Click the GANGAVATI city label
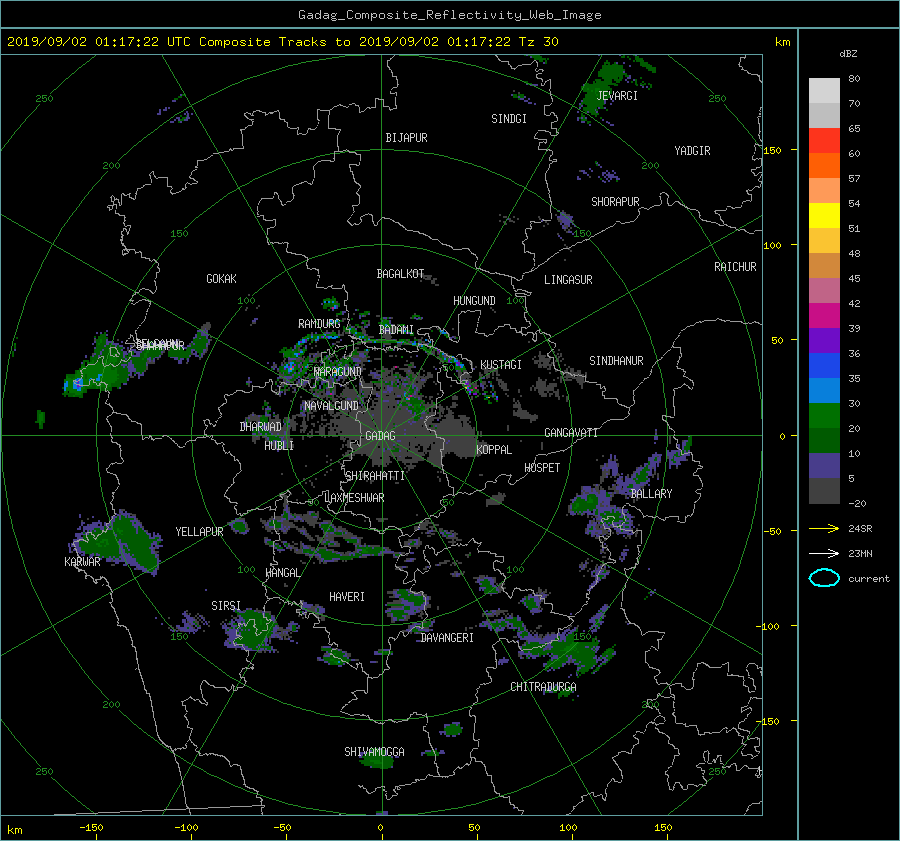Image resolution: width=900 pixels, height=841 pixels. [x=571, y=433]
